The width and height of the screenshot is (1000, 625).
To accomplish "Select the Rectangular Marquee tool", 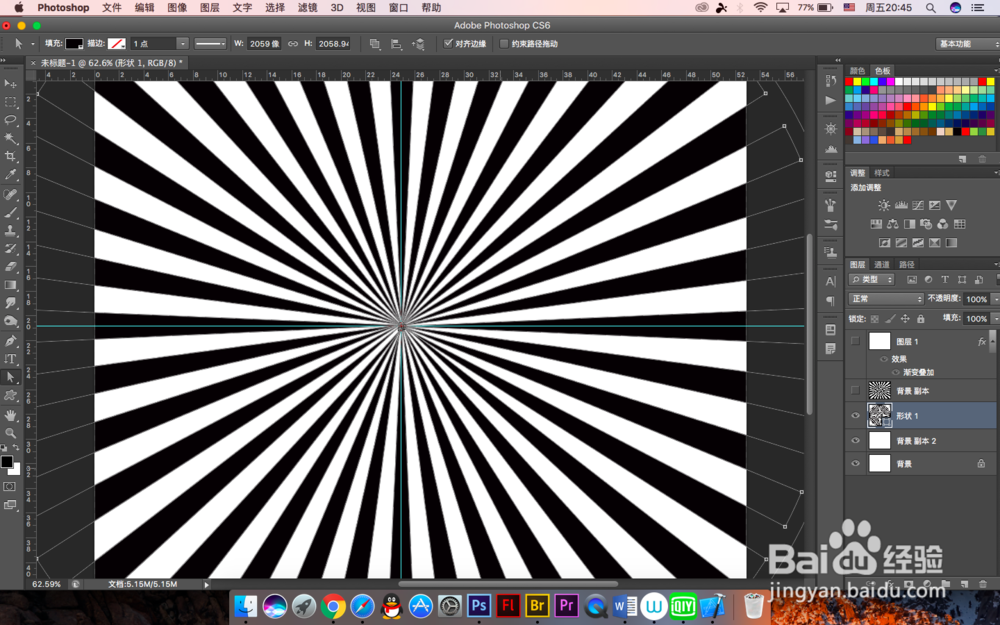I will (x=10, y=102).
